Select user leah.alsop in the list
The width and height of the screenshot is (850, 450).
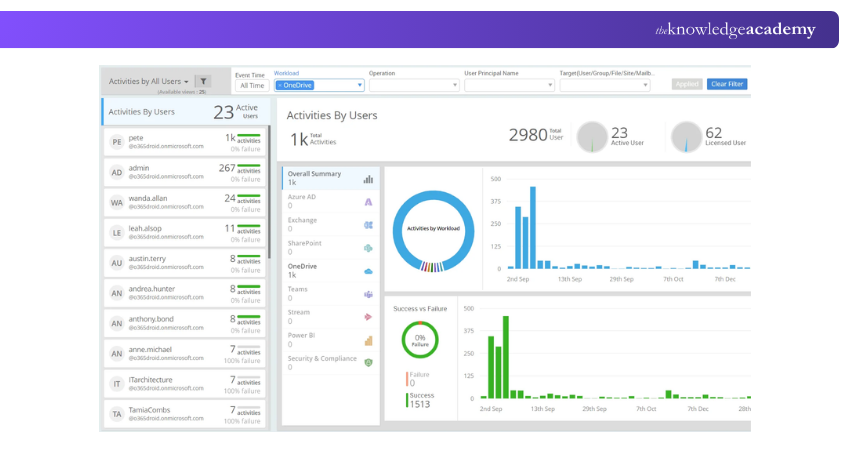(x=185, y=233)
